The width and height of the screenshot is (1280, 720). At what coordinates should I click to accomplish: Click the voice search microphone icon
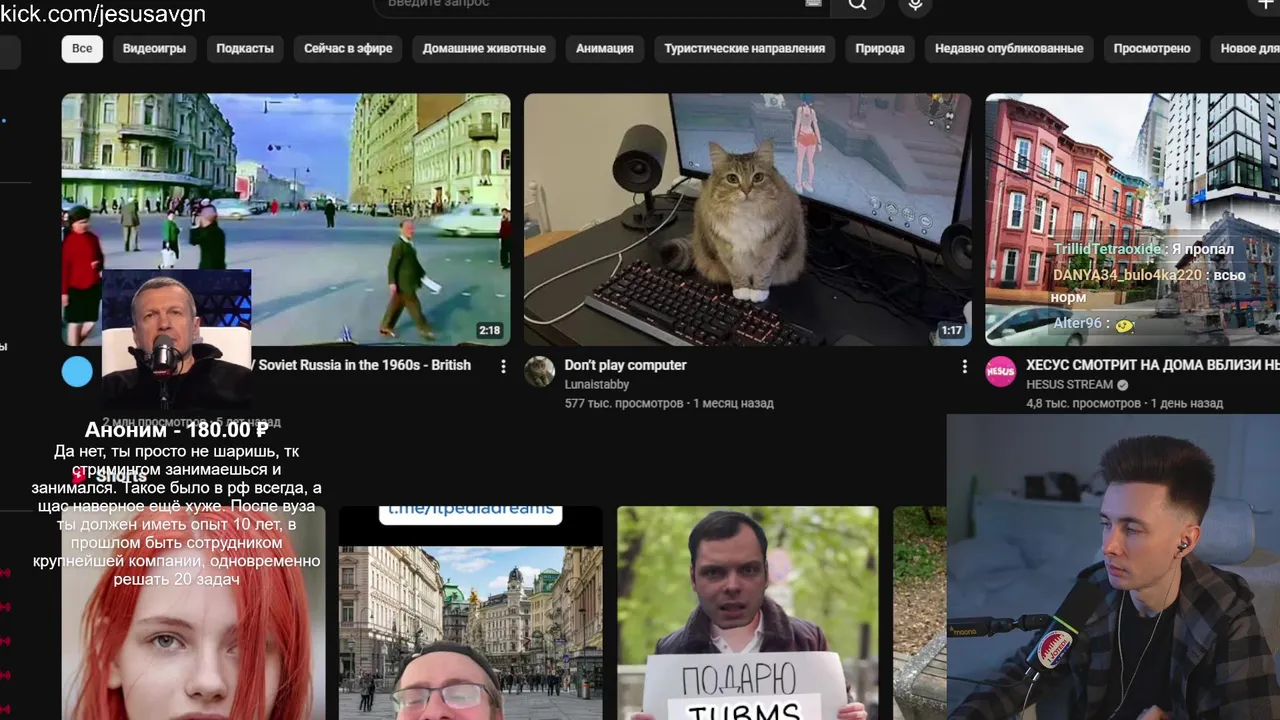pos(914,5)
